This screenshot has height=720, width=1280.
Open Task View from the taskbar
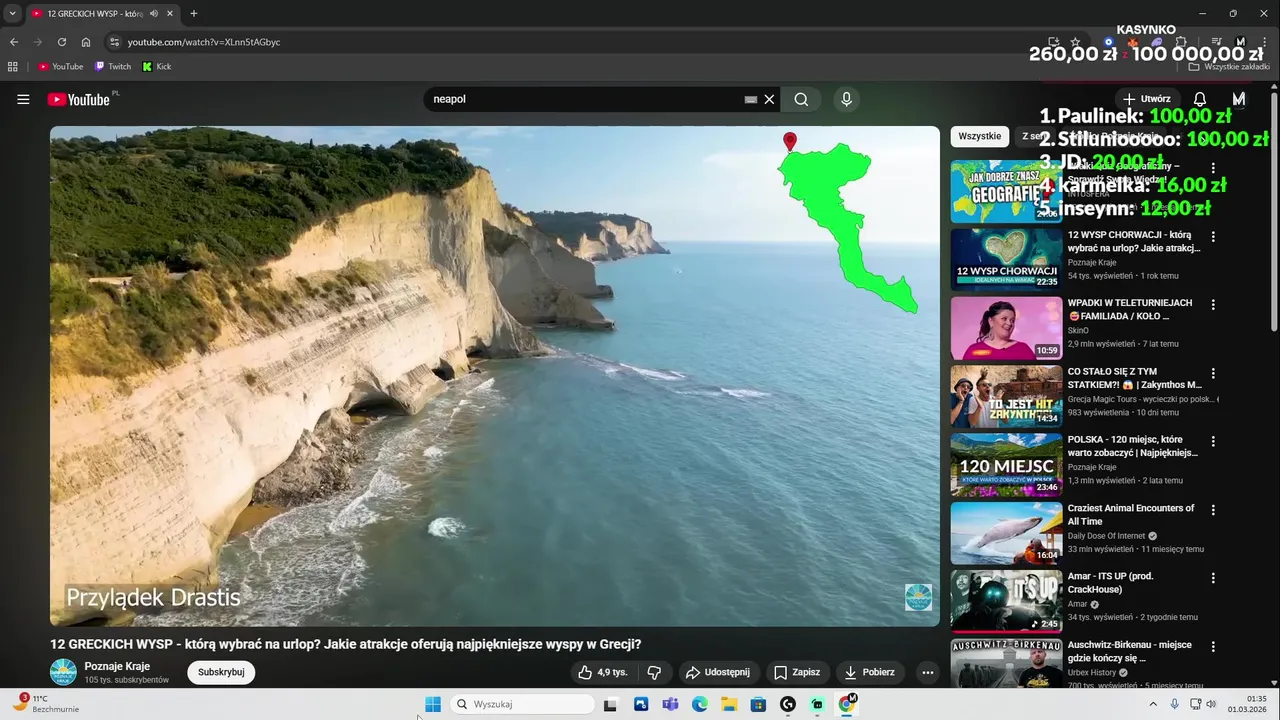click(610, 704)
